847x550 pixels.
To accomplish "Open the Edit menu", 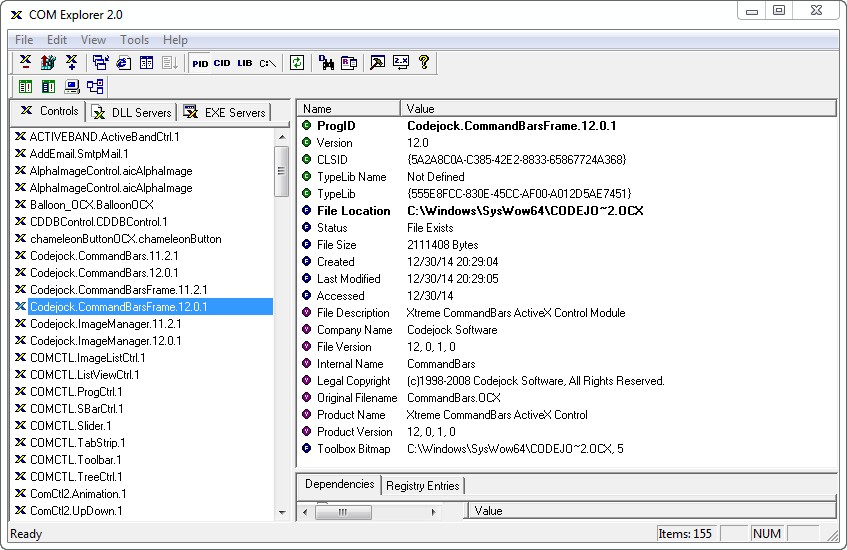I will point(57,40).
